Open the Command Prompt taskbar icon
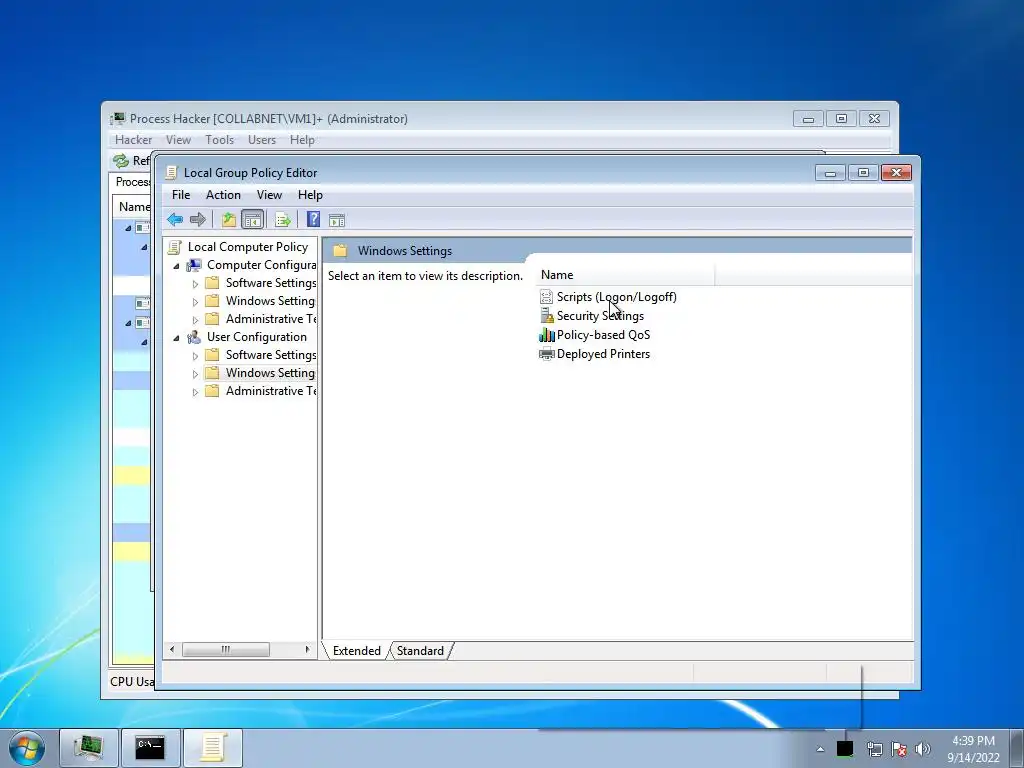1024x768 pixels. coord(150,748)
